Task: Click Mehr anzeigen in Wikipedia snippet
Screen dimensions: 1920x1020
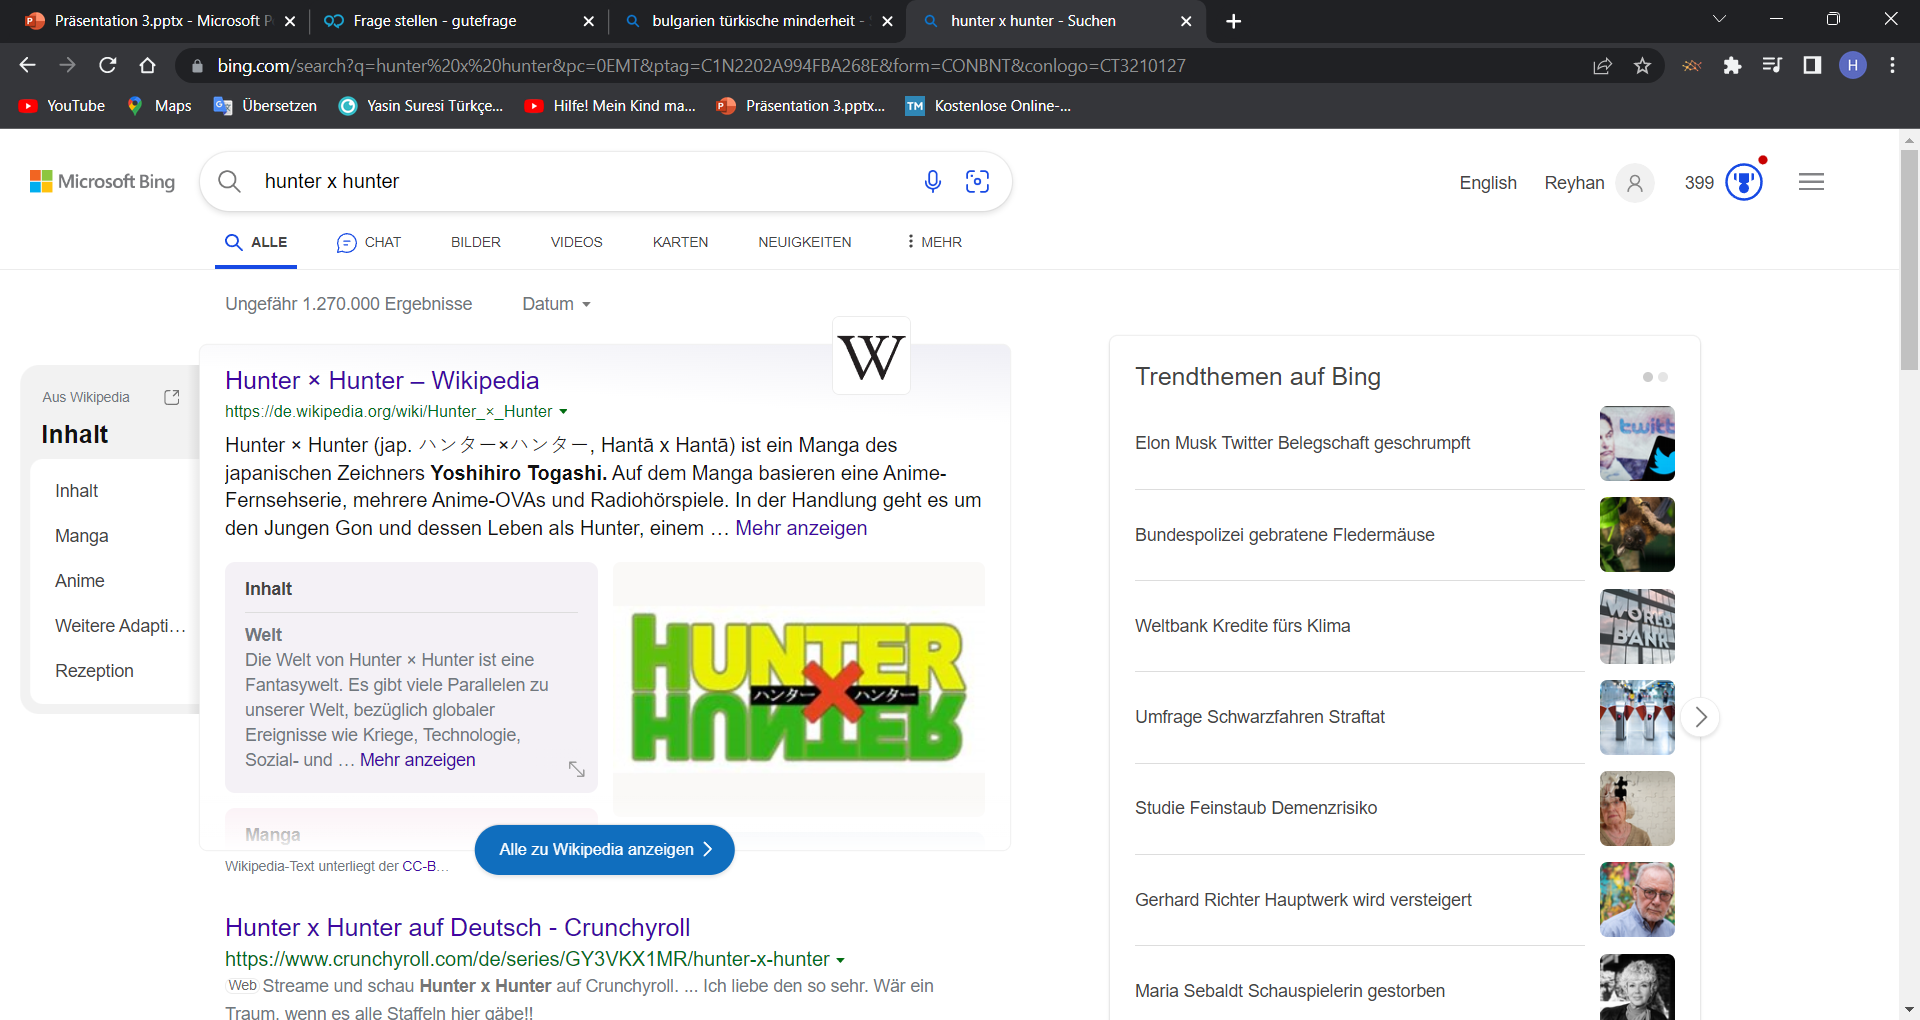Action: (801, 528)
